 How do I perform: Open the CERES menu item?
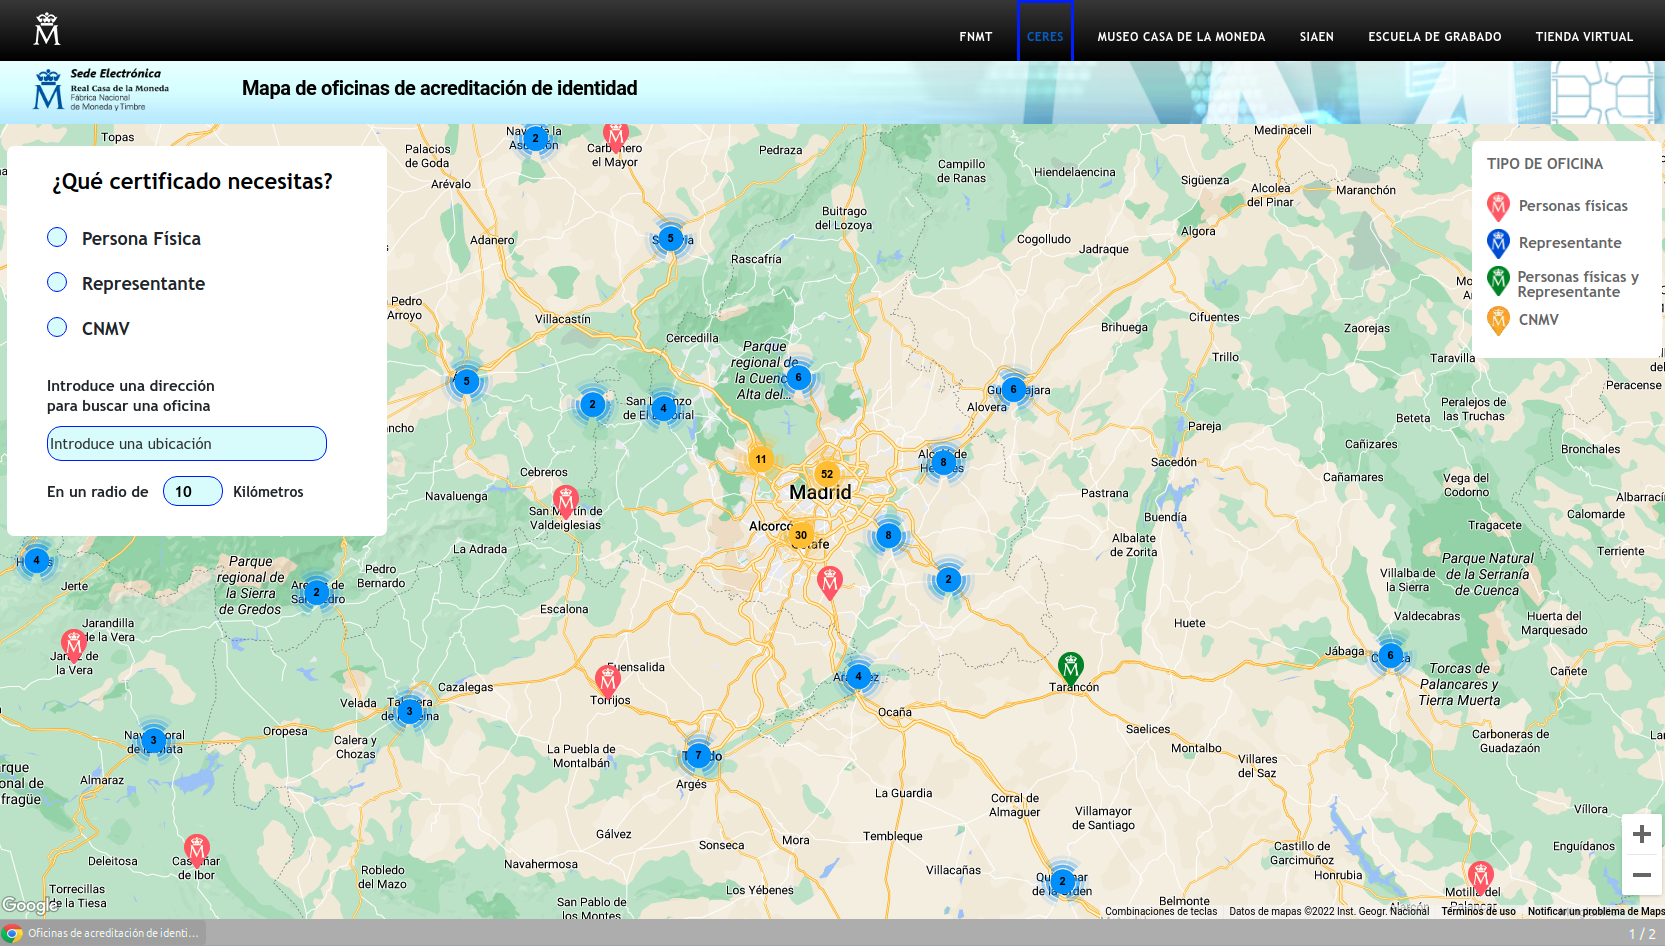[1045, 37]
